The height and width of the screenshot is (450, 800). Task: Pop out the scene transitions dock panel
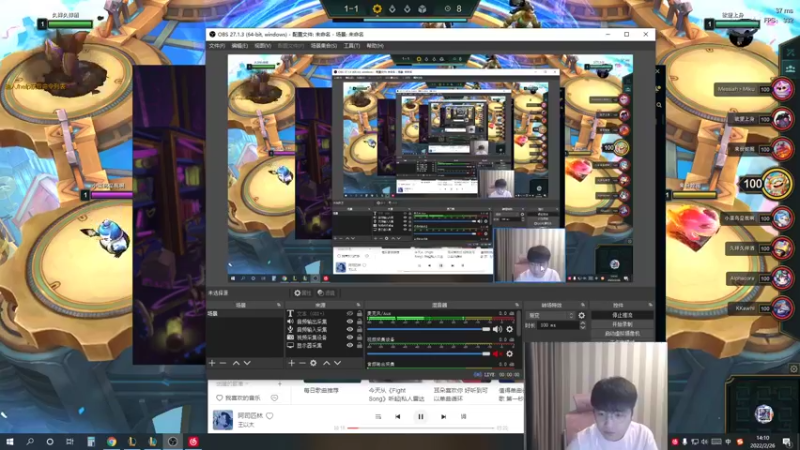[x=583, y=305]
